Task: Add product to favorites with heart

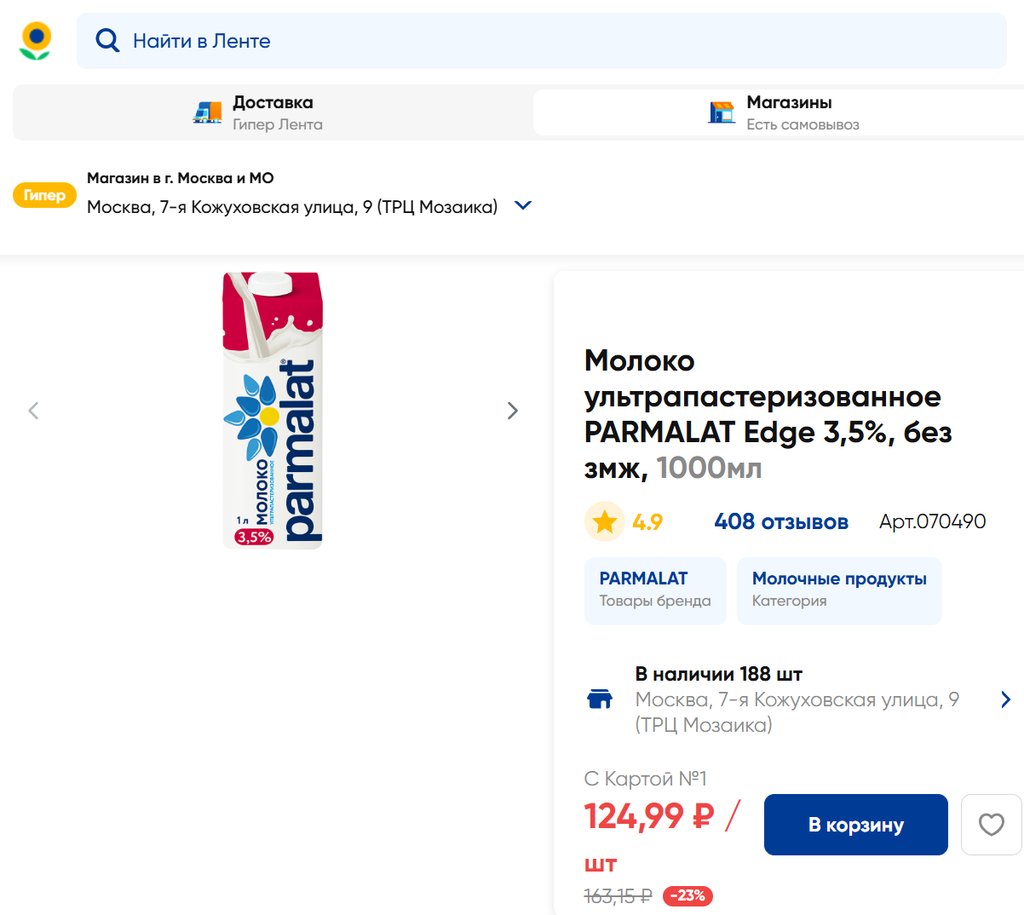Action: [990, 825]
